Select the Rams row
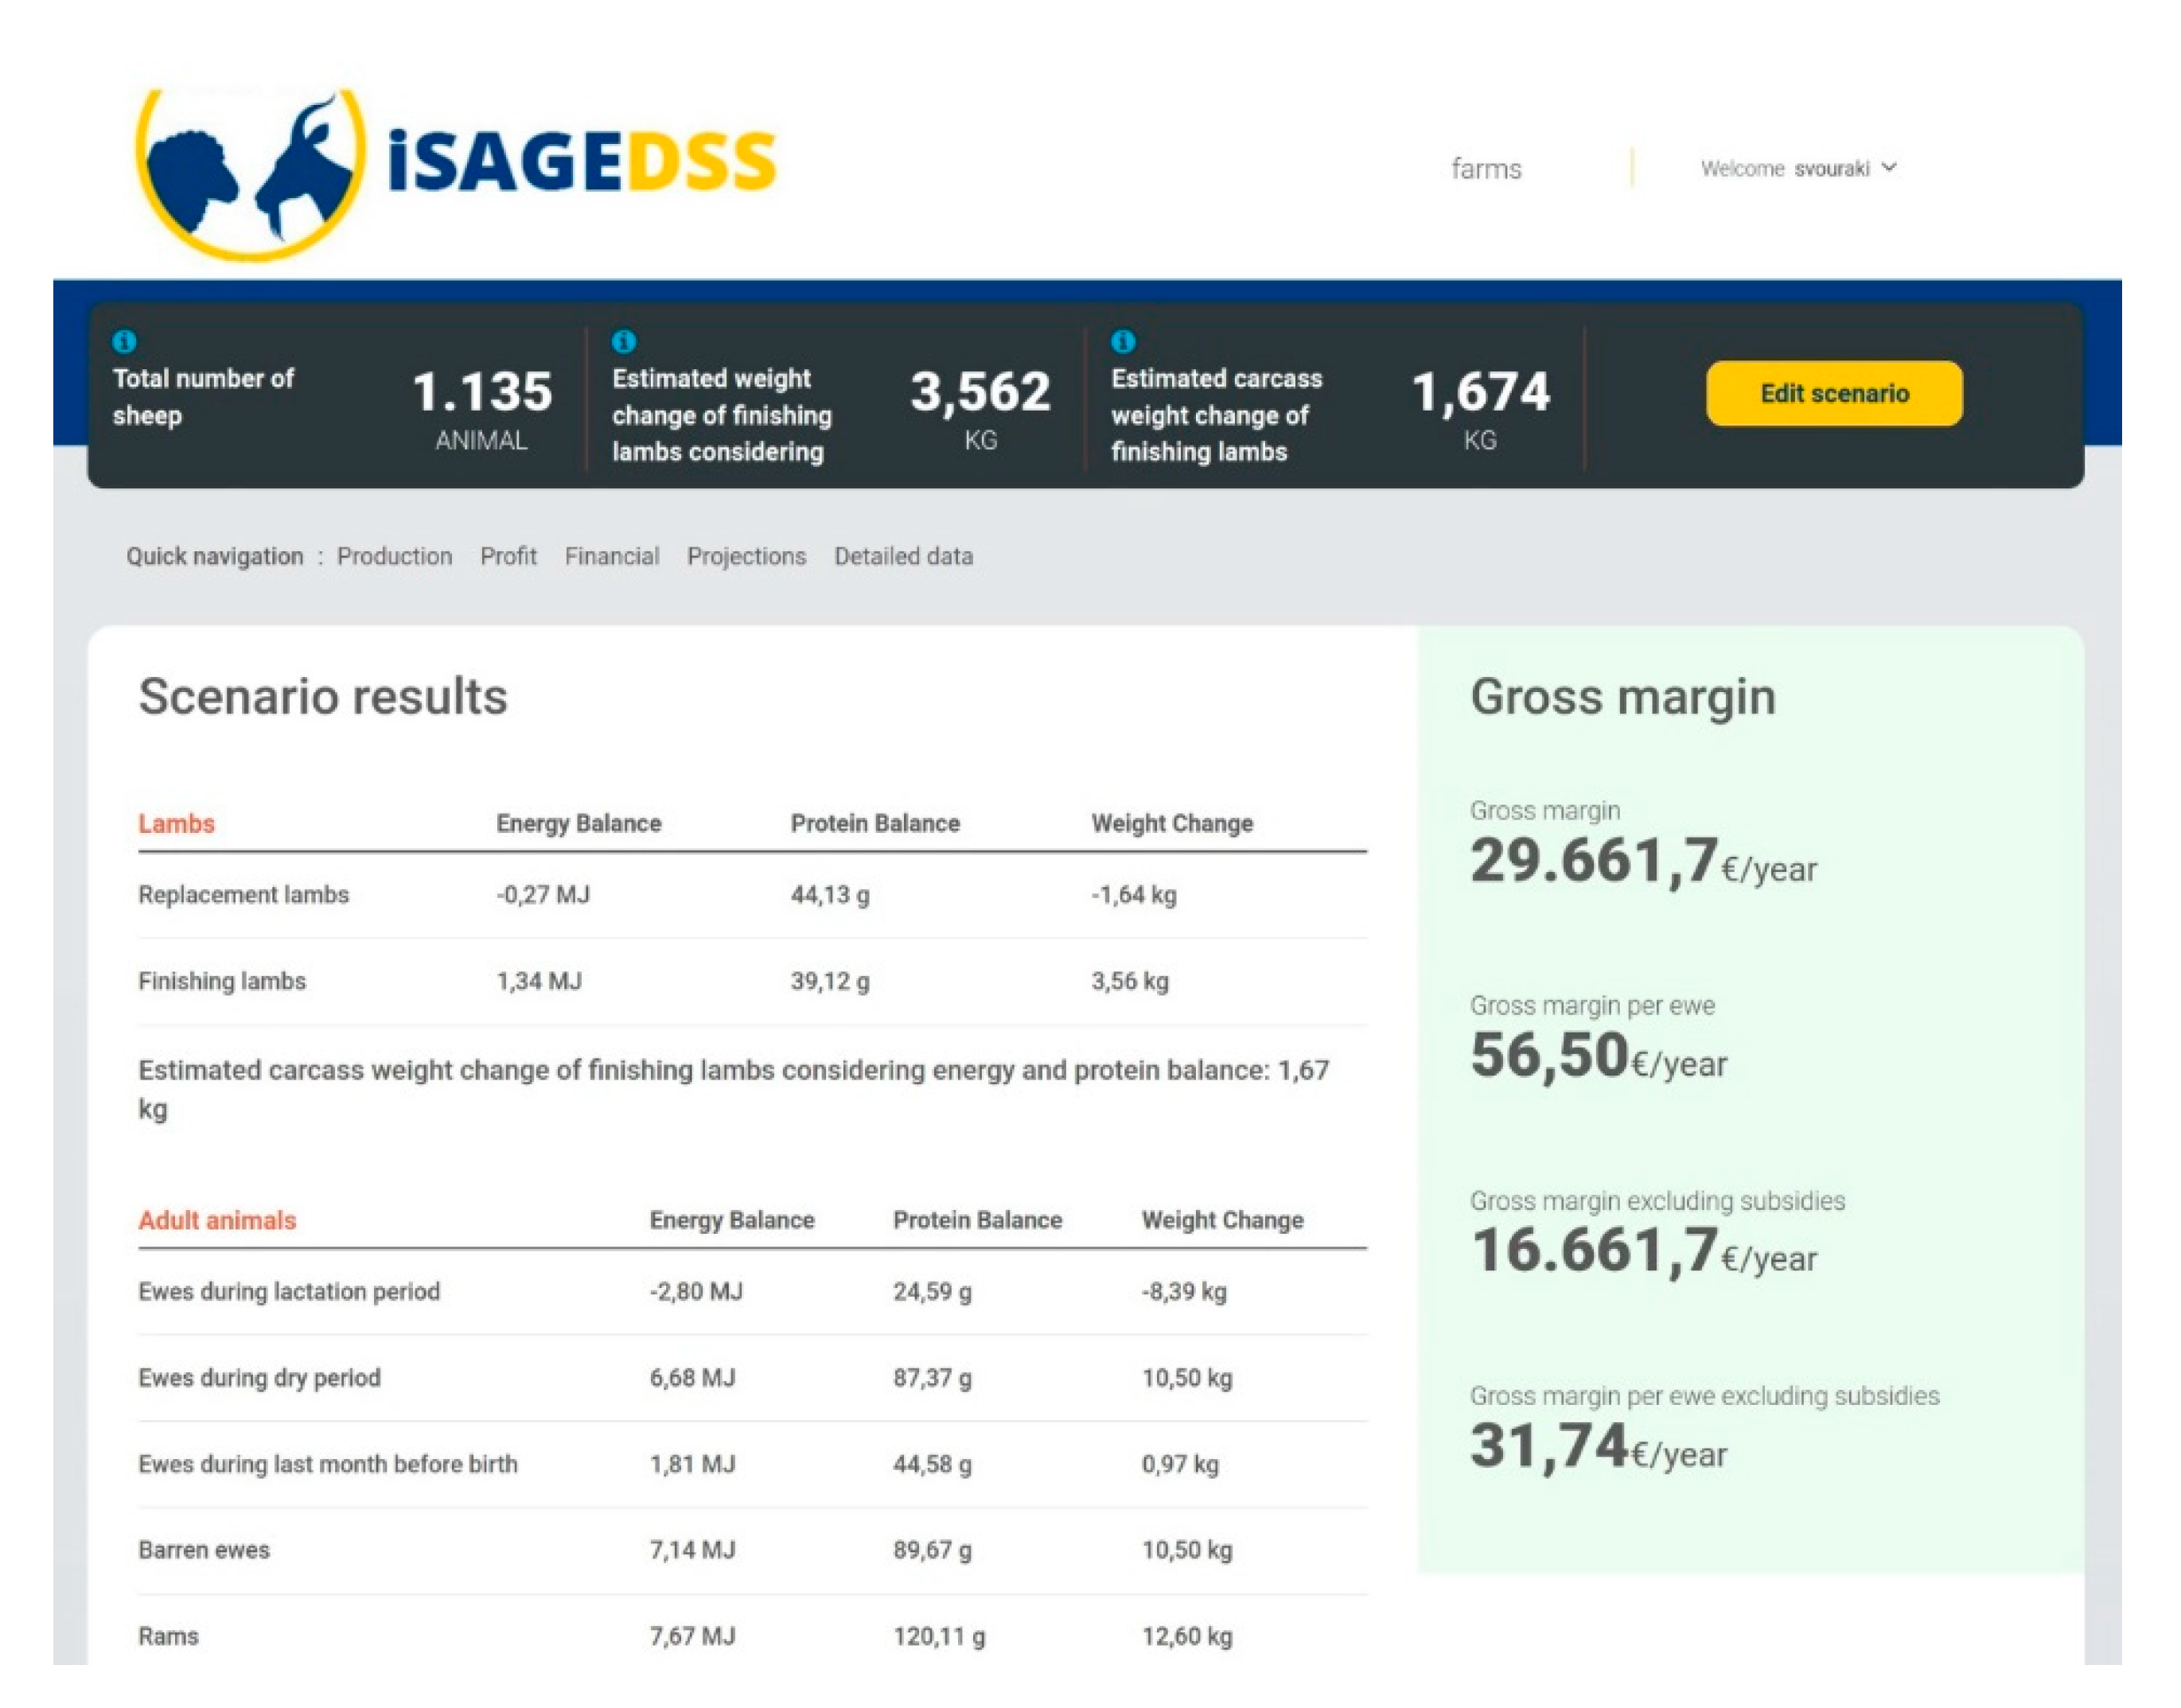2181x1708 pixels. [x=169, y=1636]
